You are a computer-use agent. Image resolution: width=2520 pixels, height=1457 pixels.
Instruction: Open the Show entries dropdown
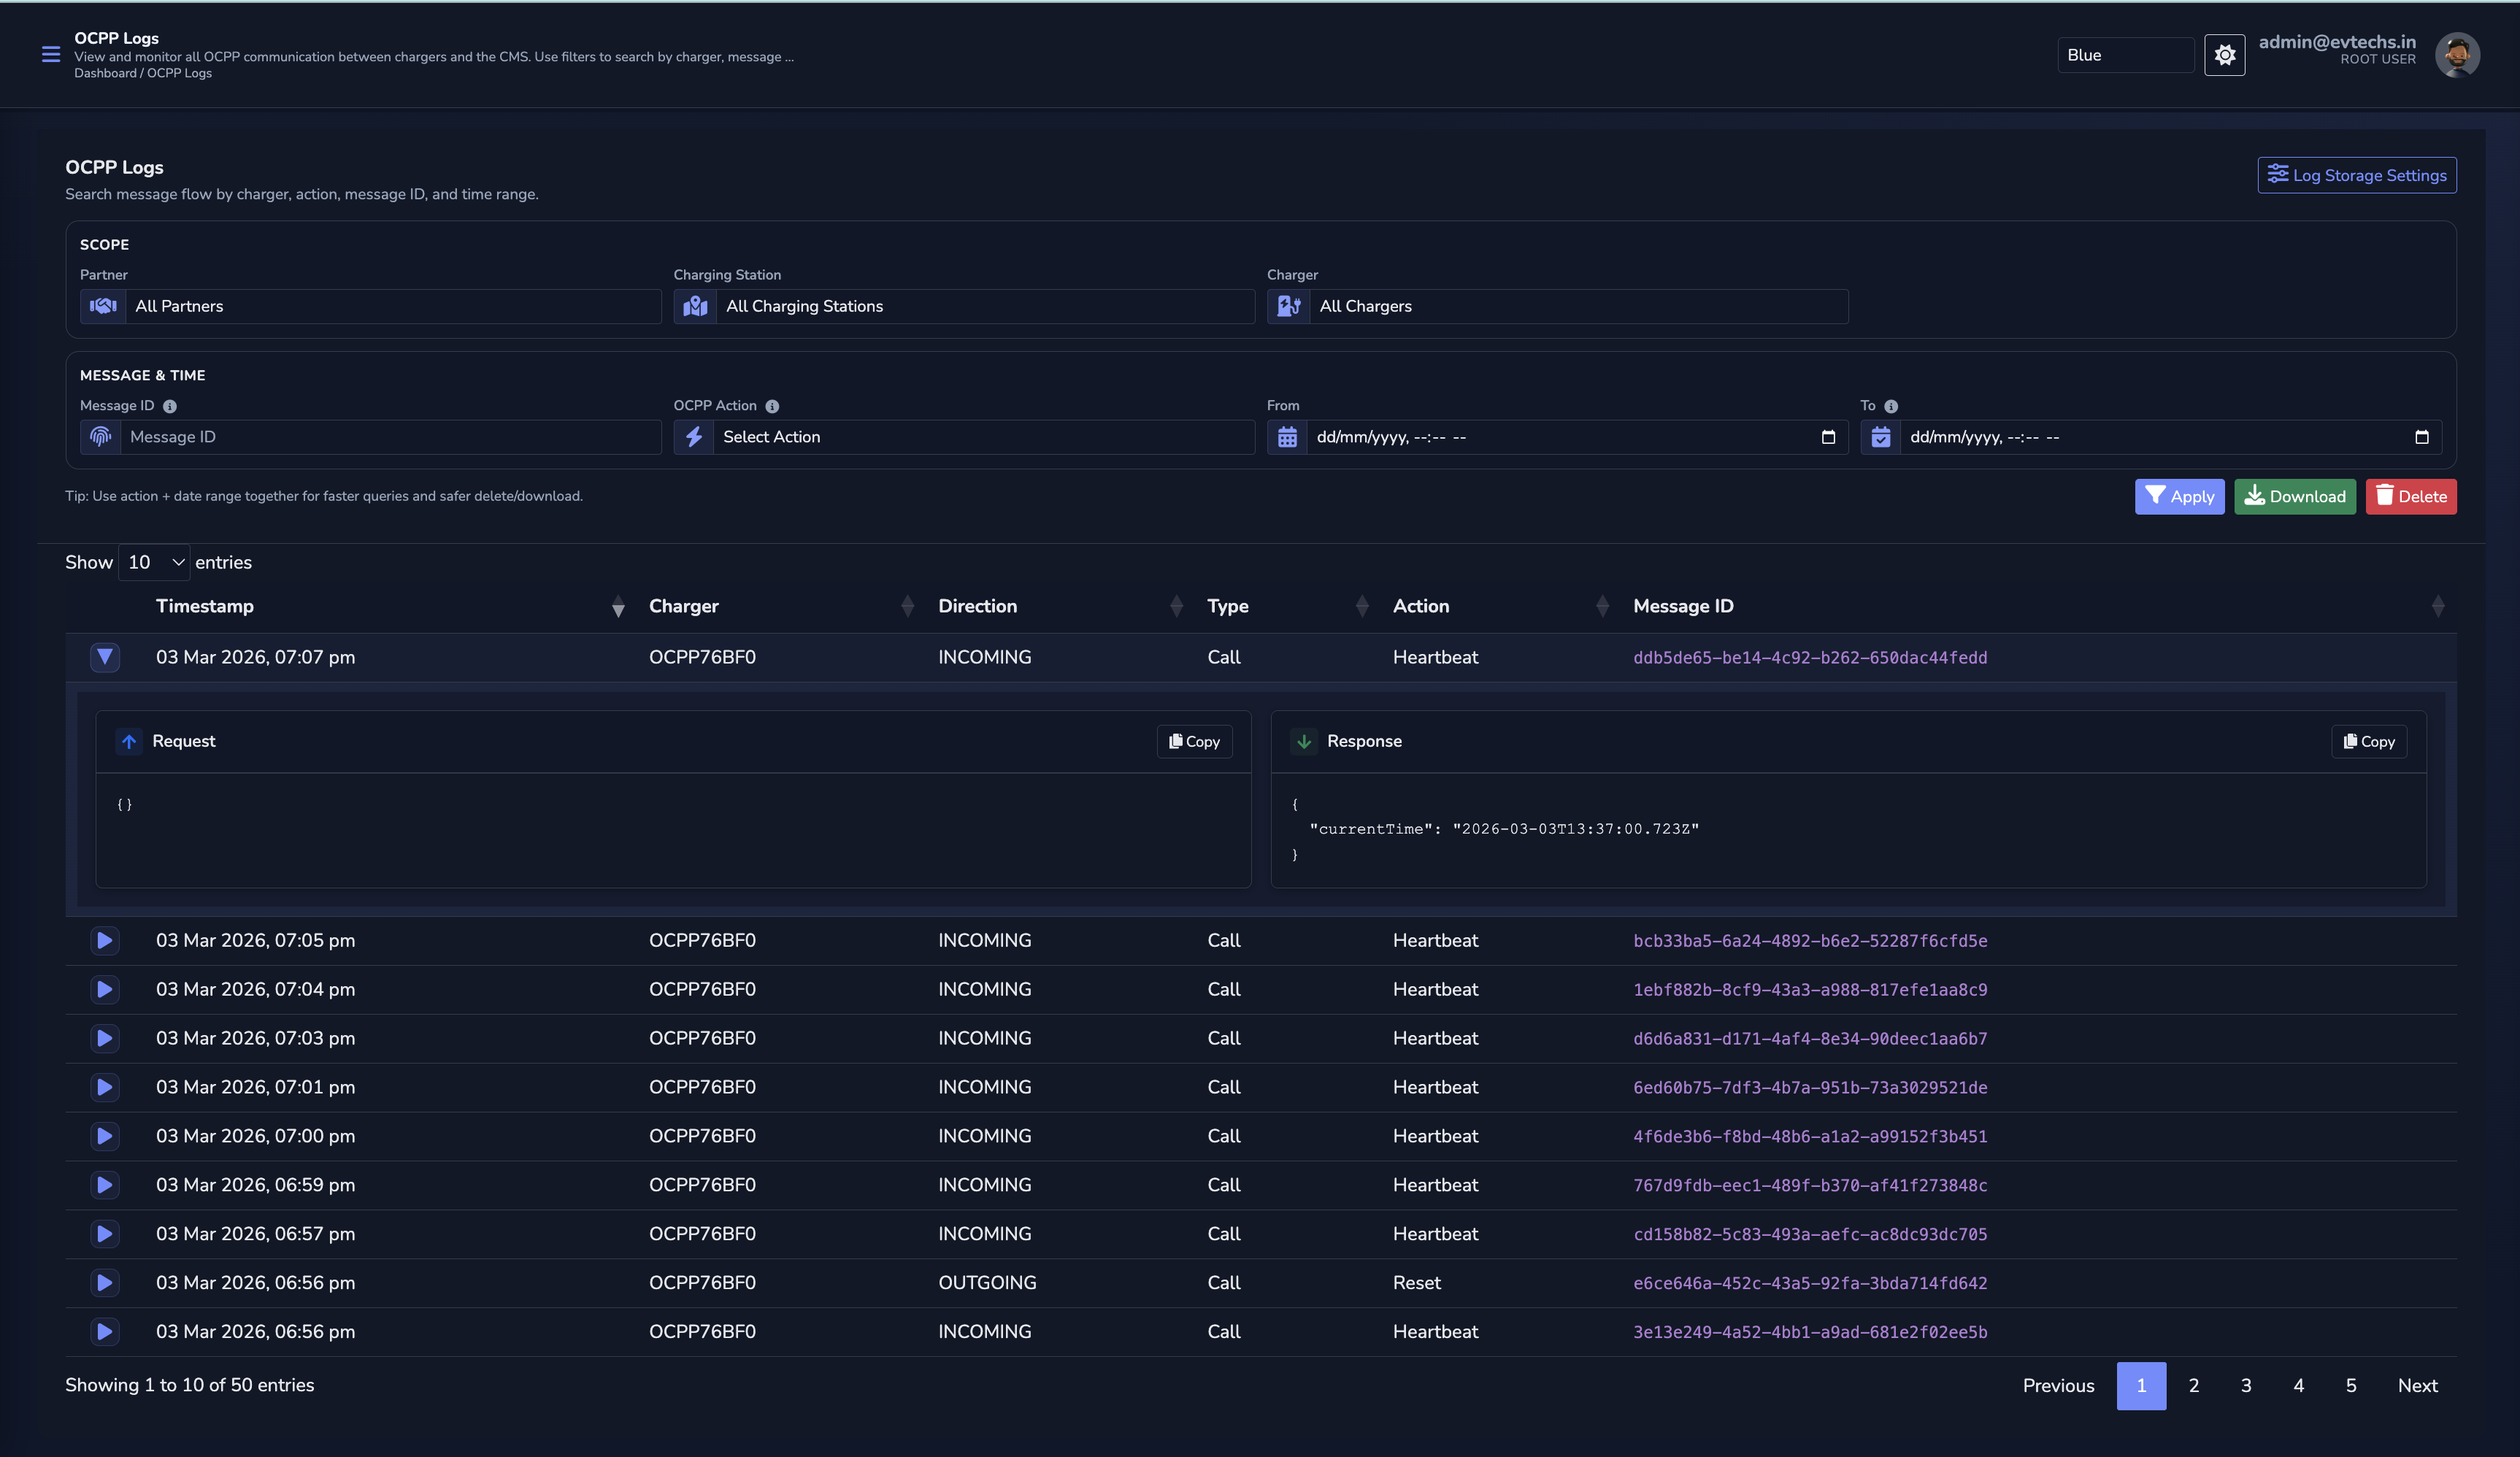[153, 562]
